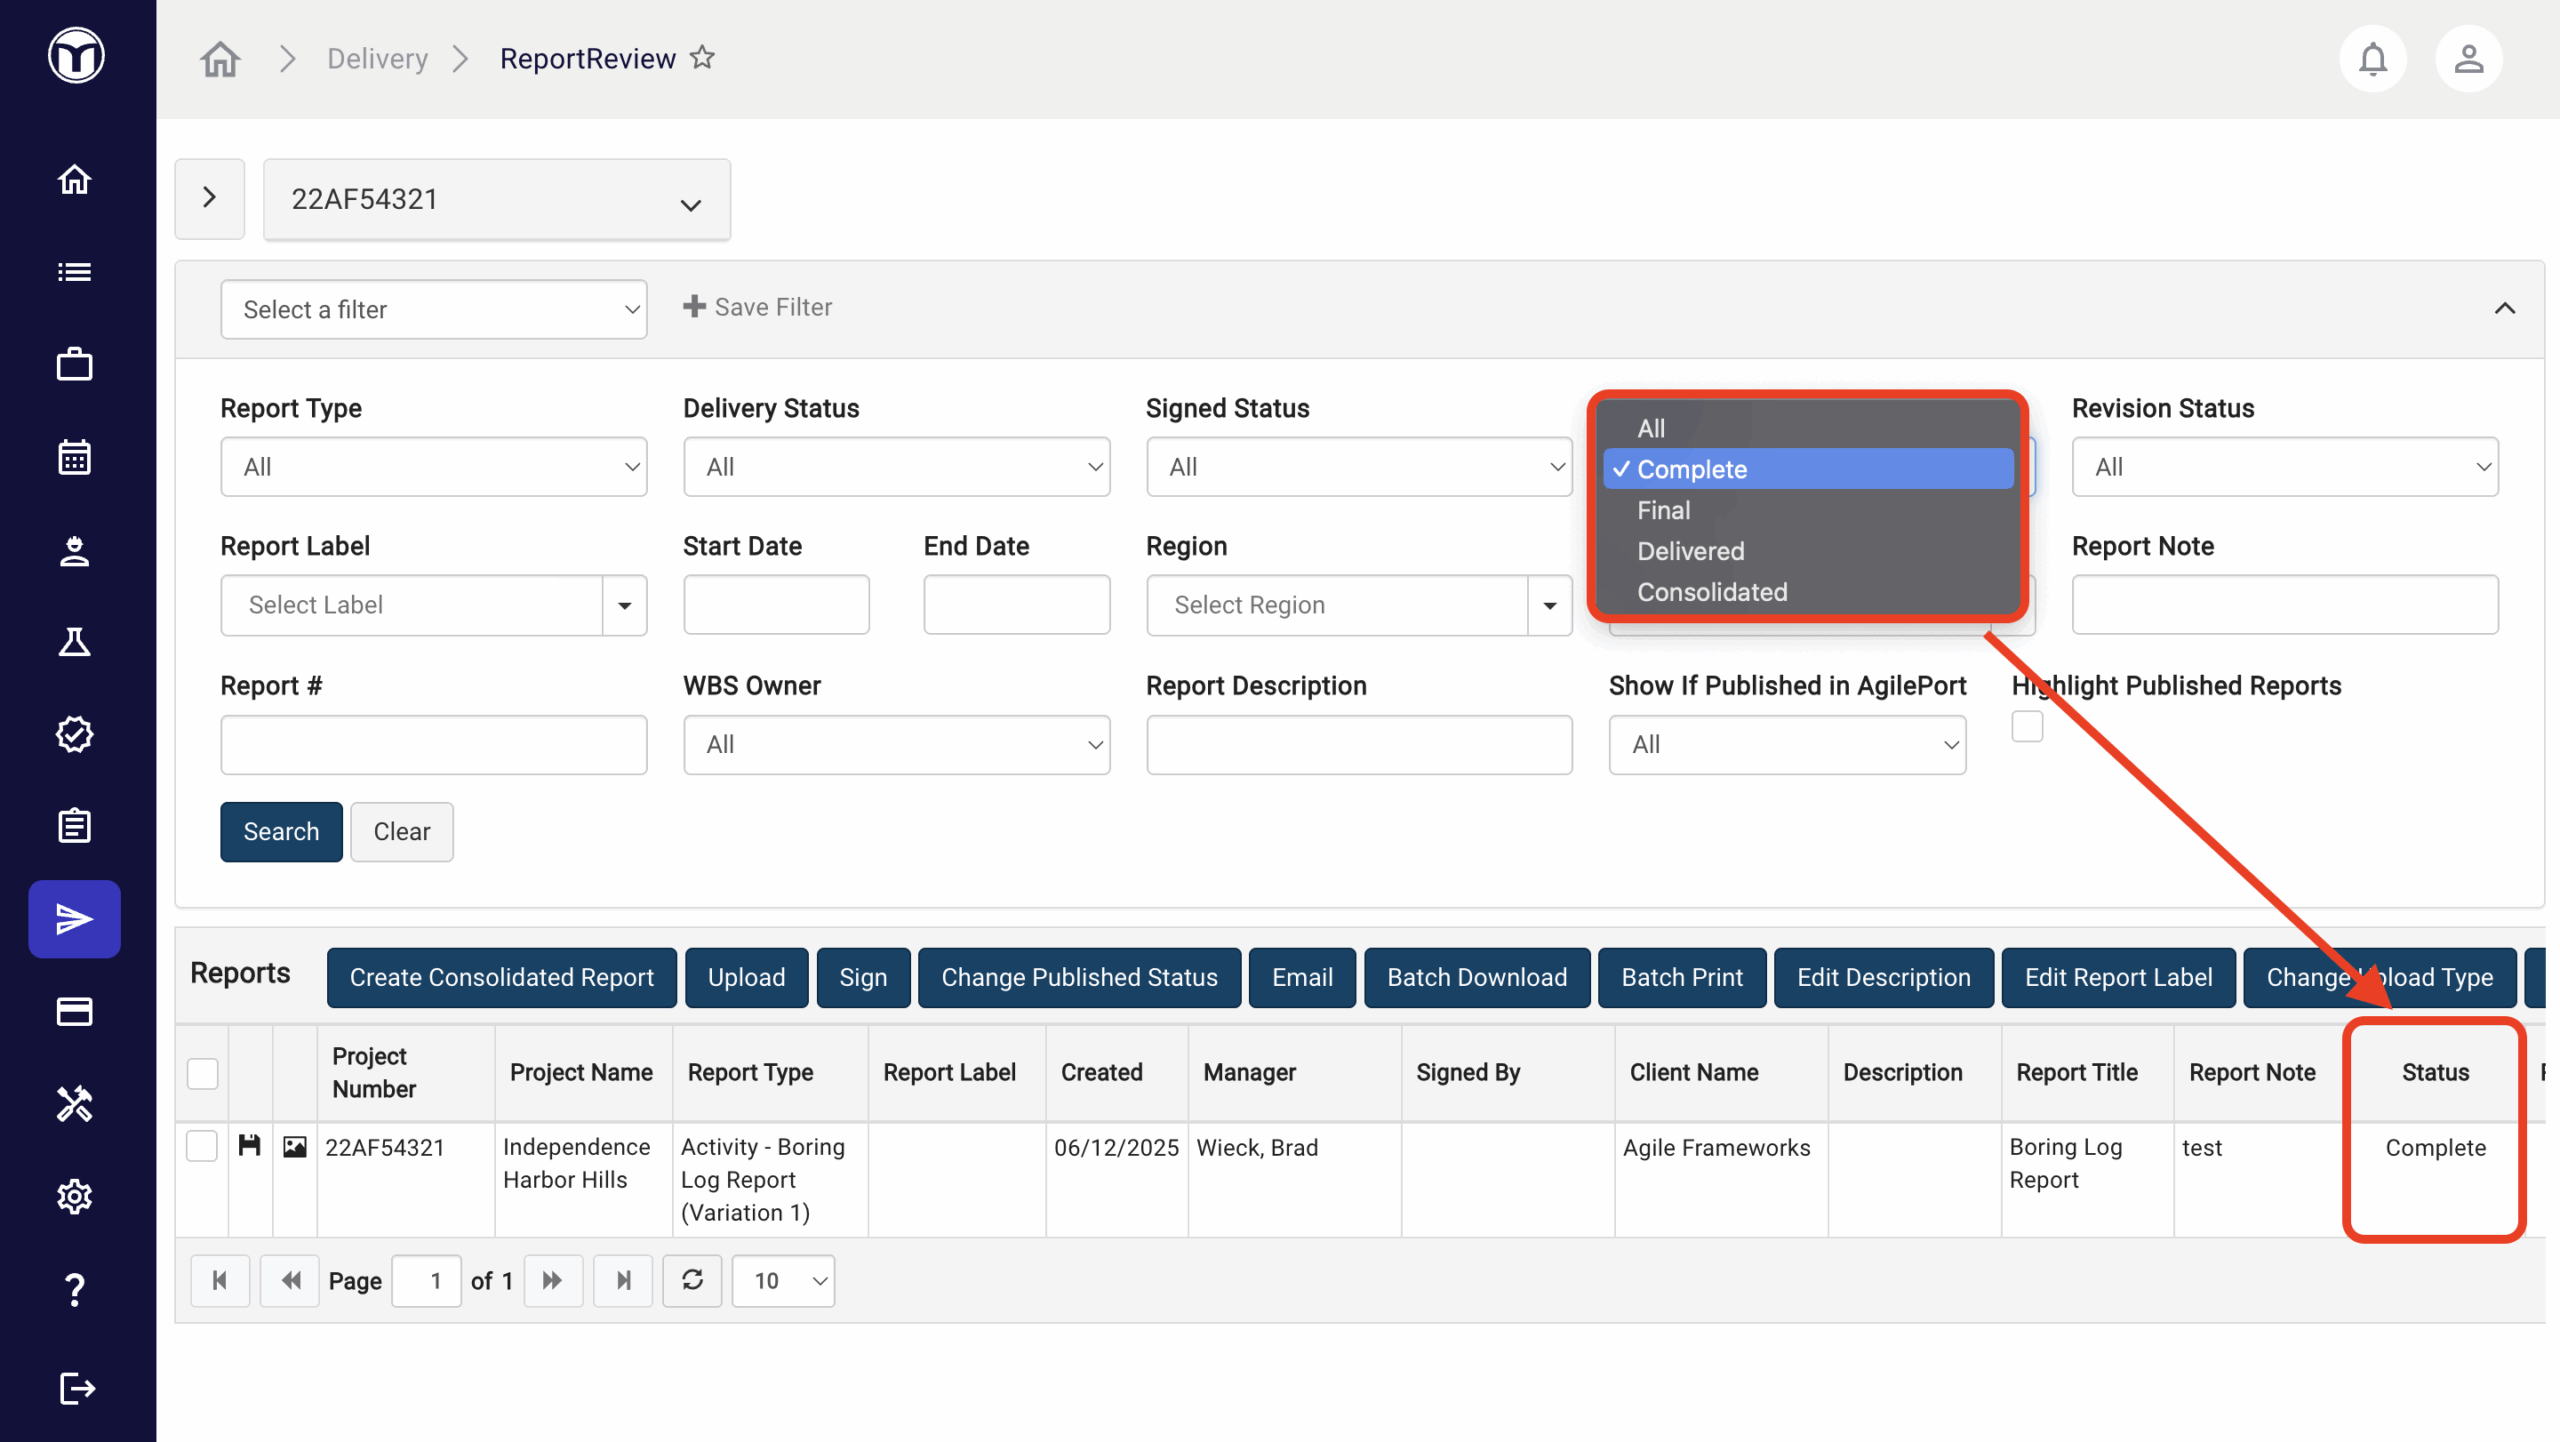Select the checkbox for report 22AF54321
Image resolution: width=2560 pixels, height=1442 pixels.
[x=202, y=1146]
